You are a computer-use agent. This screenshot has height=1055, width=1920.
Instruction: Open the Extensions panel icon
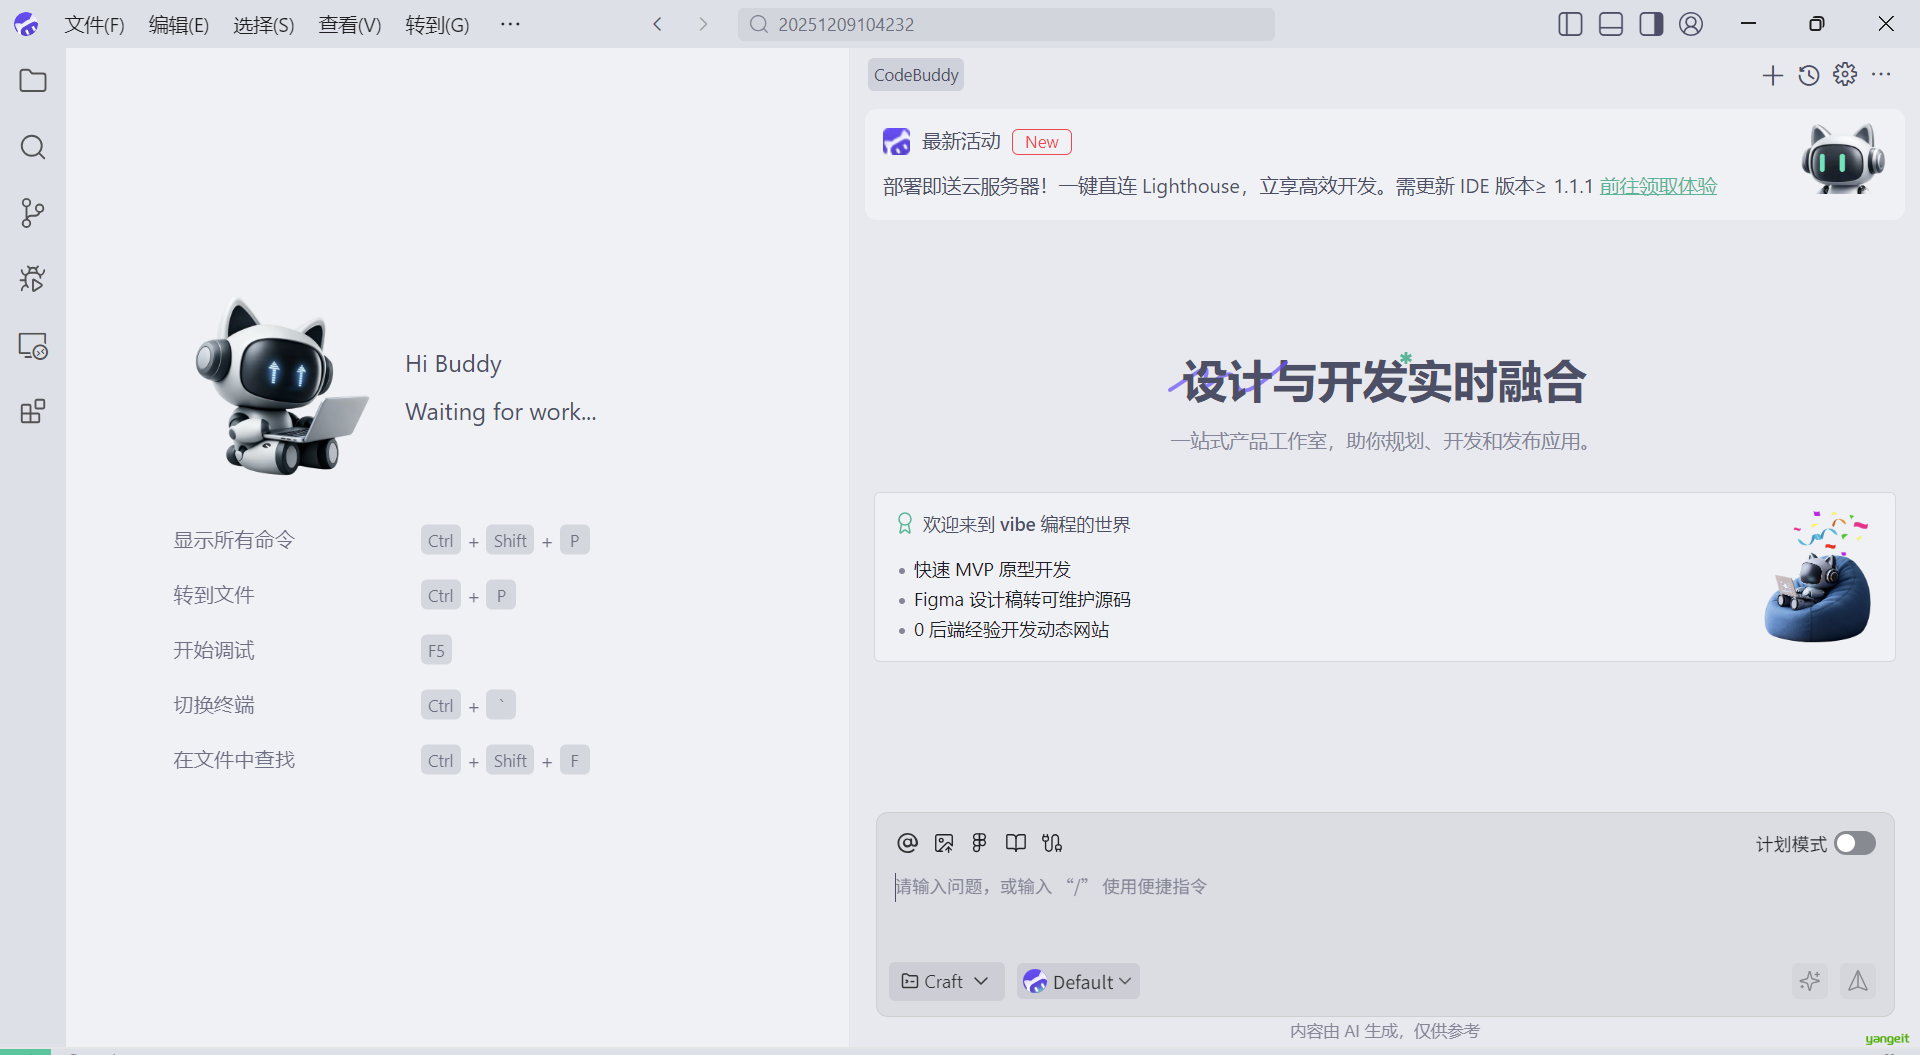click(x=33, y=411)
